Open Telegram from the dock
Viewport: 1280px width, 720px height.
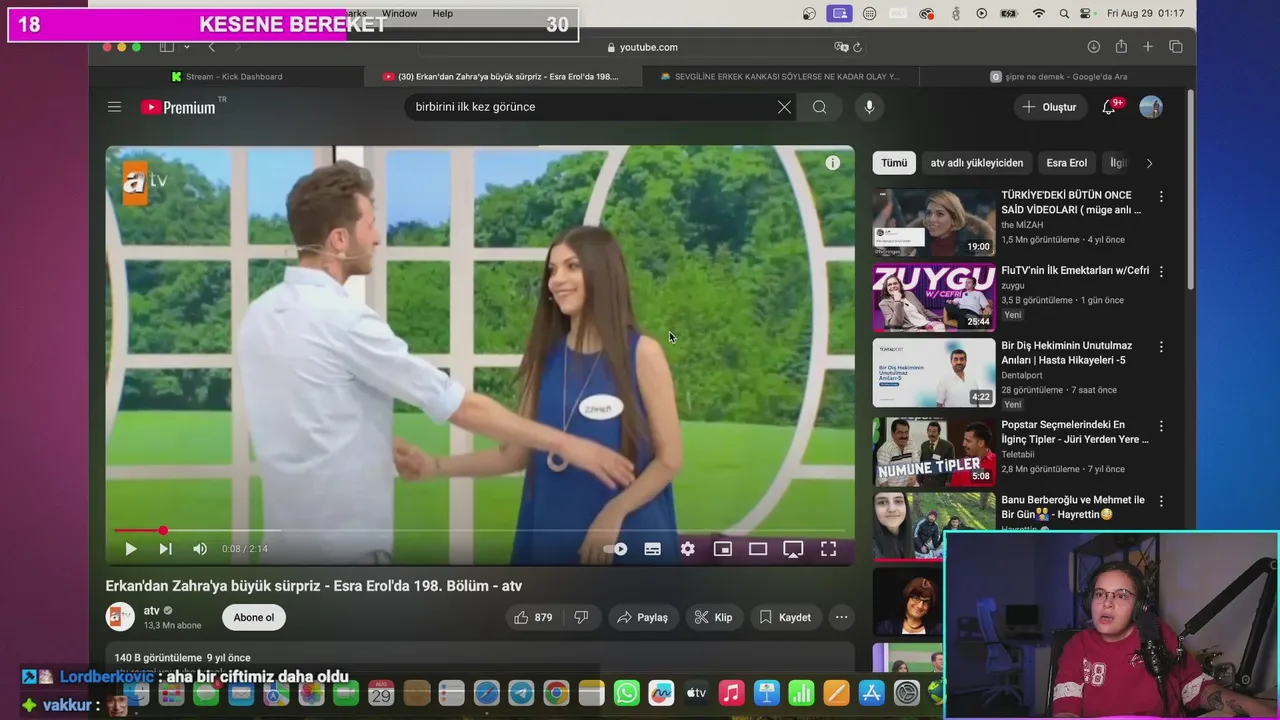pos(521,693)
